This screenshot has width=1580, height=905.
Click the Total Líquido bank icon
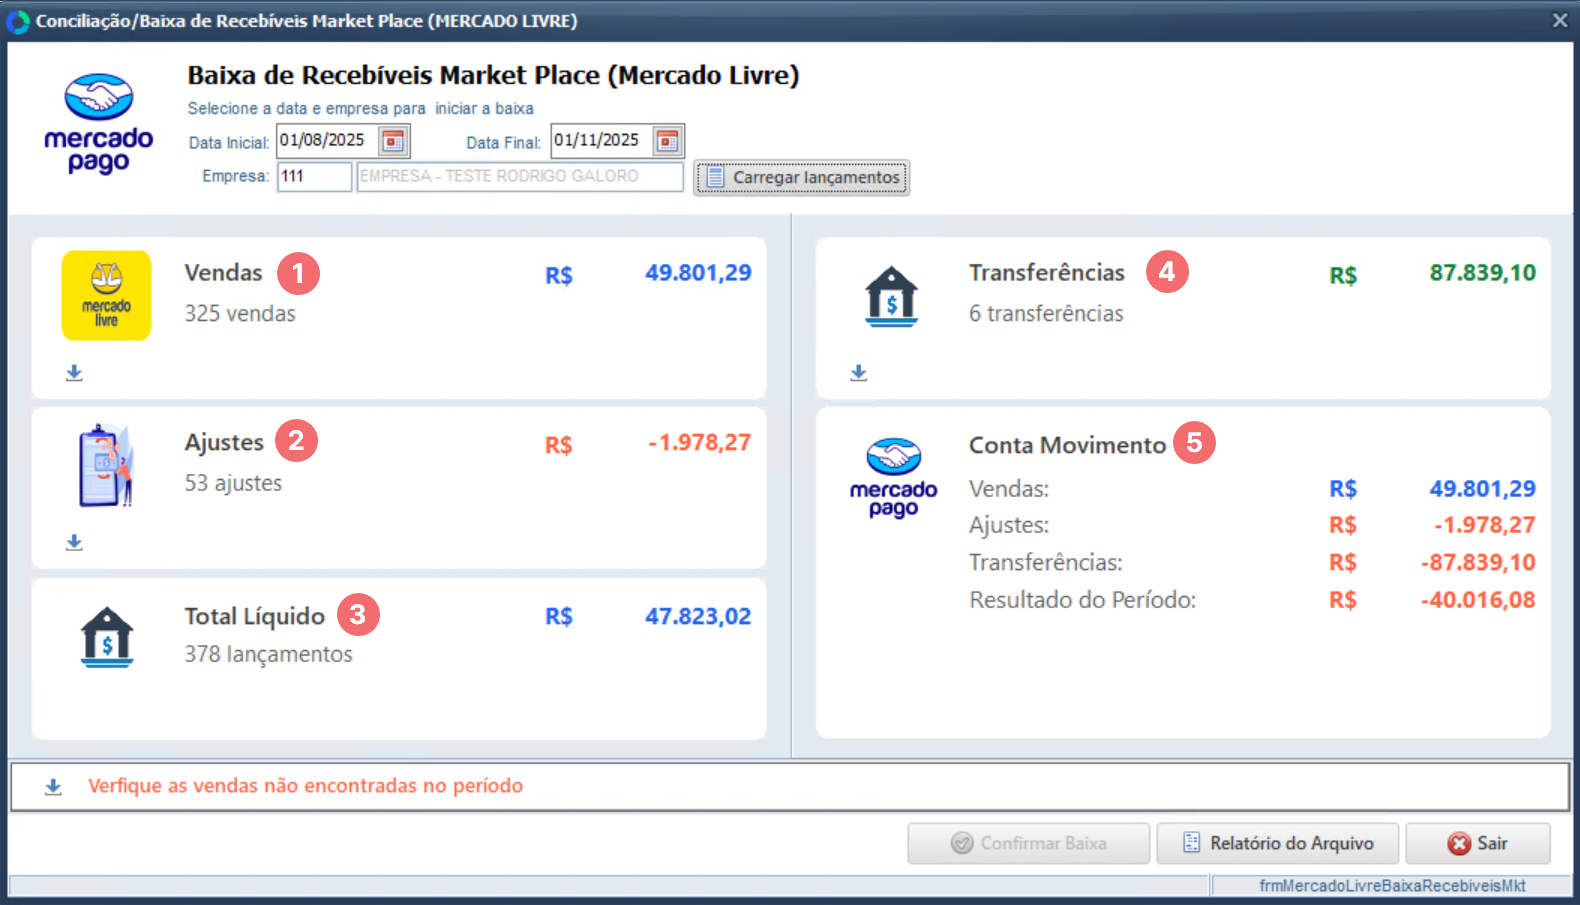(106, 637)
